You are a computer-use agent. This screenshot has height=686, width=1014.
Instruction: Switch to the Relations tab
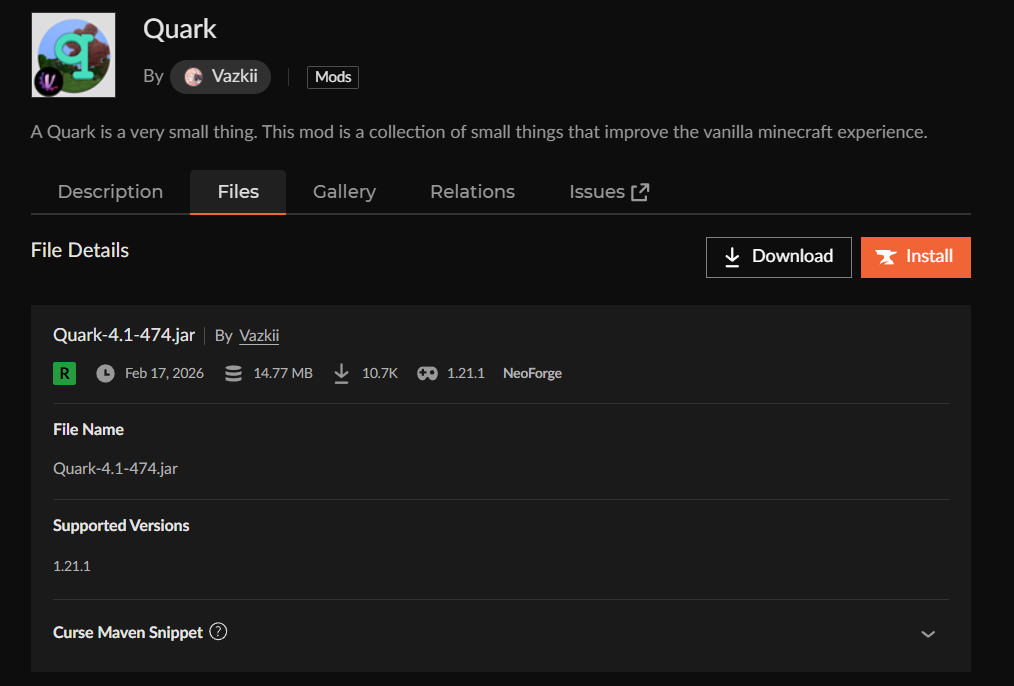(472, 191)
